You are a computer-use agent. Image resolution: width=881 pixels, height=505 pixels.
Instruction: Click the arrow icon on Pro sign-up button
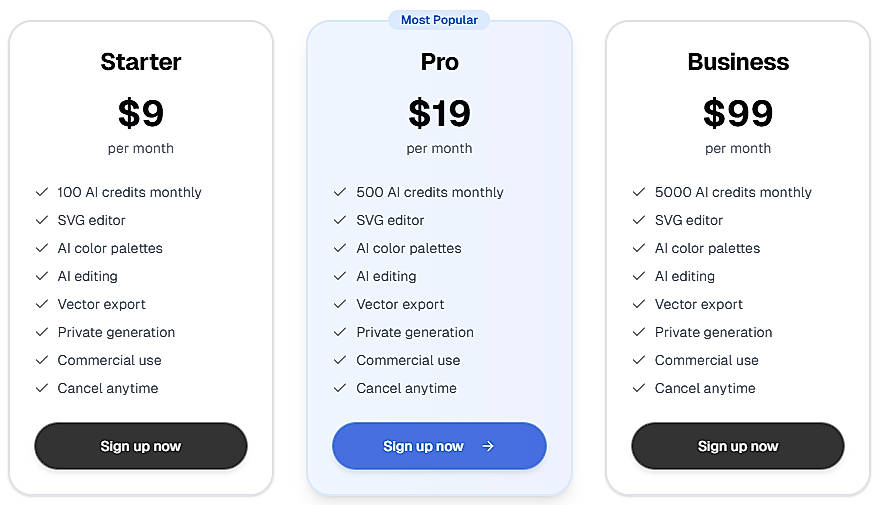pyautogui.click(x=488, y=446)
